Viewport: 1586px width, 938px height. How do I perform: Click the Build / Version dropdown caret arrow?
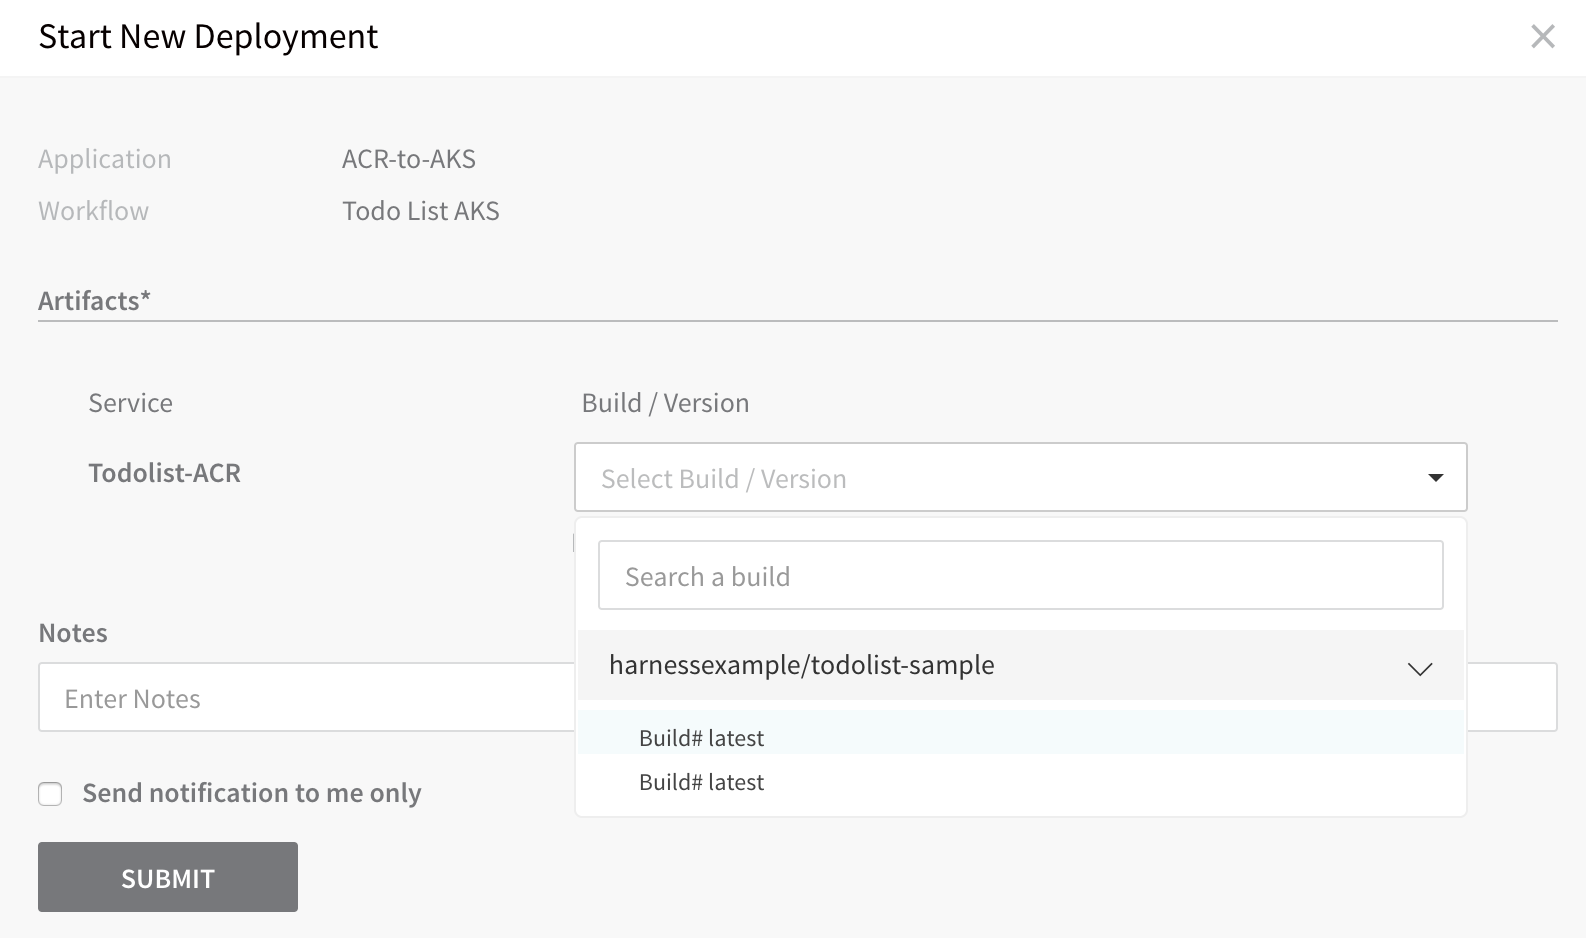point(1436,478)
